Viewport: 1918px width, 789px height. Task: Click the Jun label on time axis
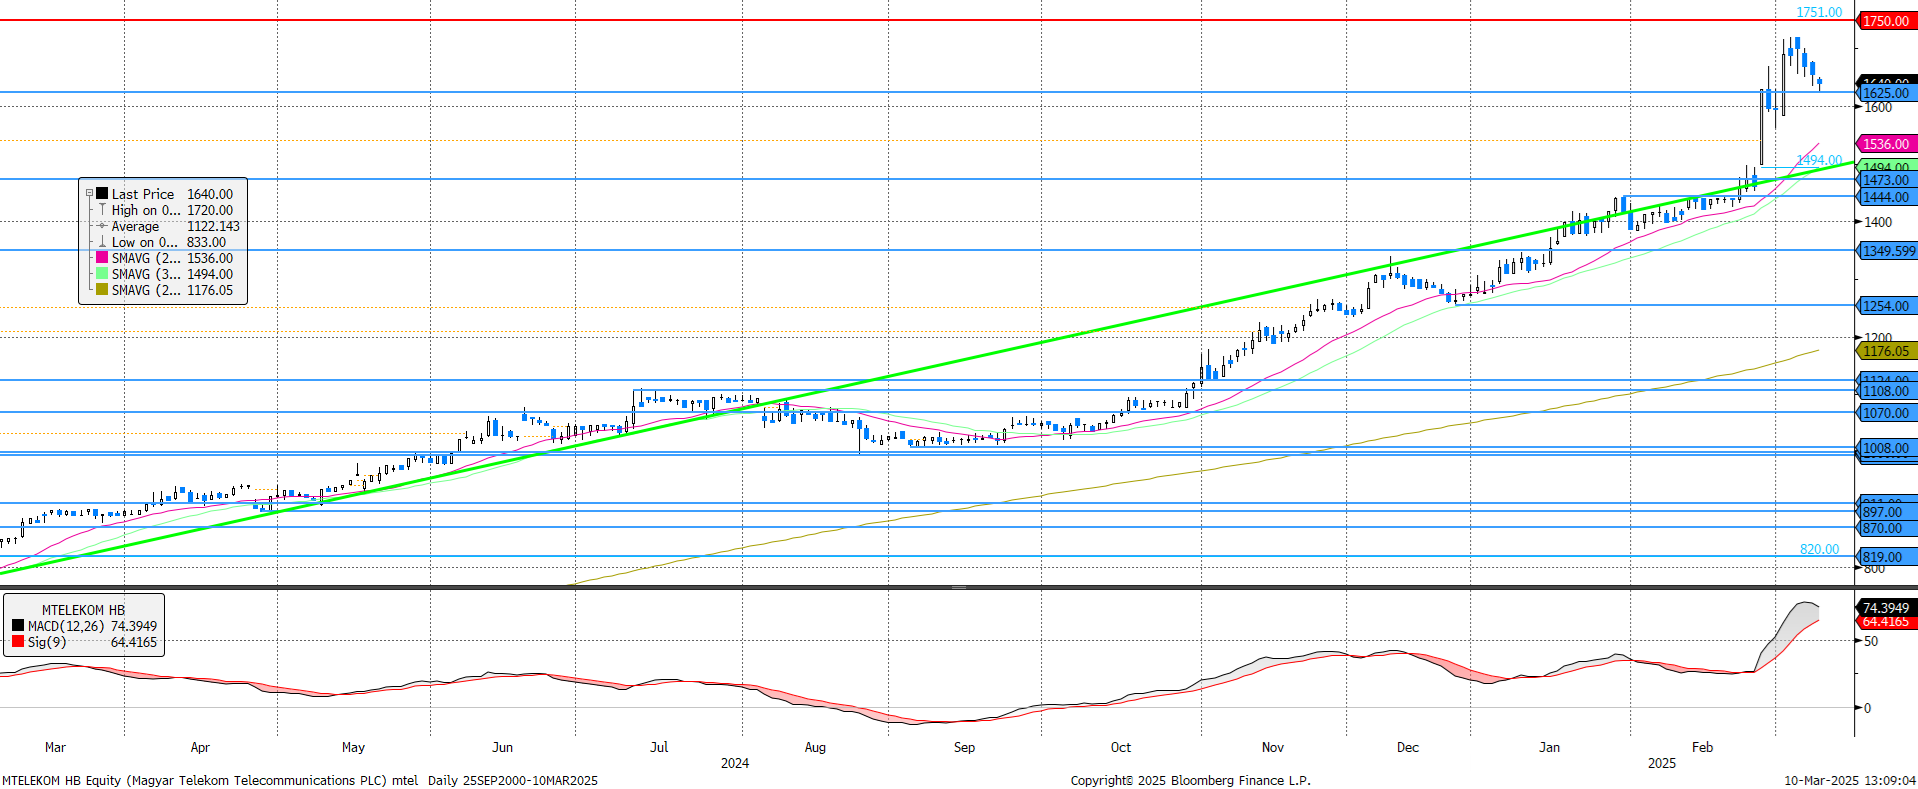pyautogui.click(x=502, y=747)
